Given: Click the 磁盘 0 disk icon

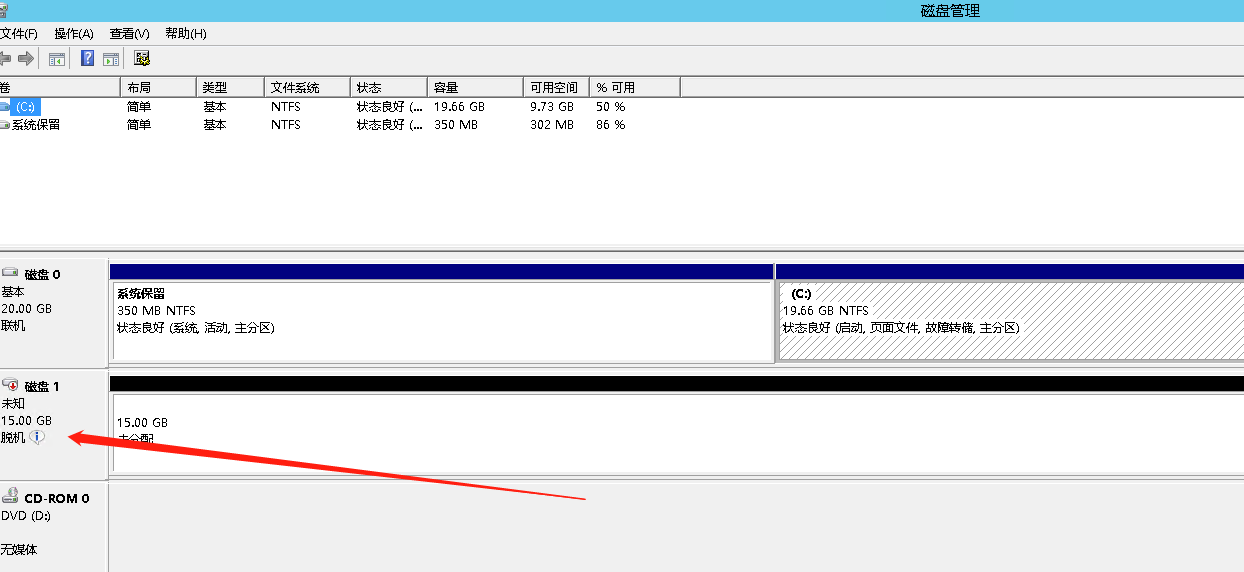Looking at the screenshot, I should (x=11, y=273).
